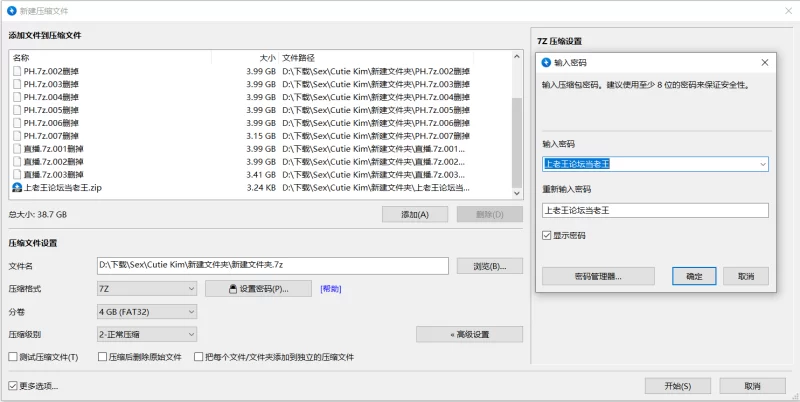This screenshot has height=402, width=800.
Task: Click the 文件名 output path field
Action: tap(272, 266)
